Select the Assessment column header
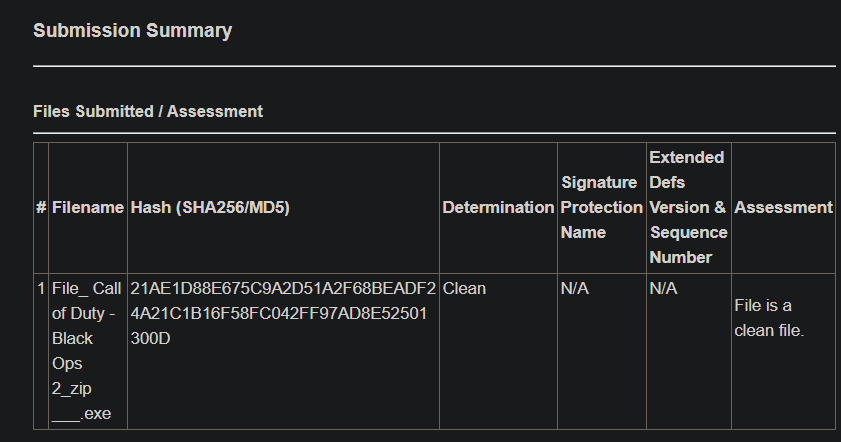This screenshot has height=442, width=841. 783,207
